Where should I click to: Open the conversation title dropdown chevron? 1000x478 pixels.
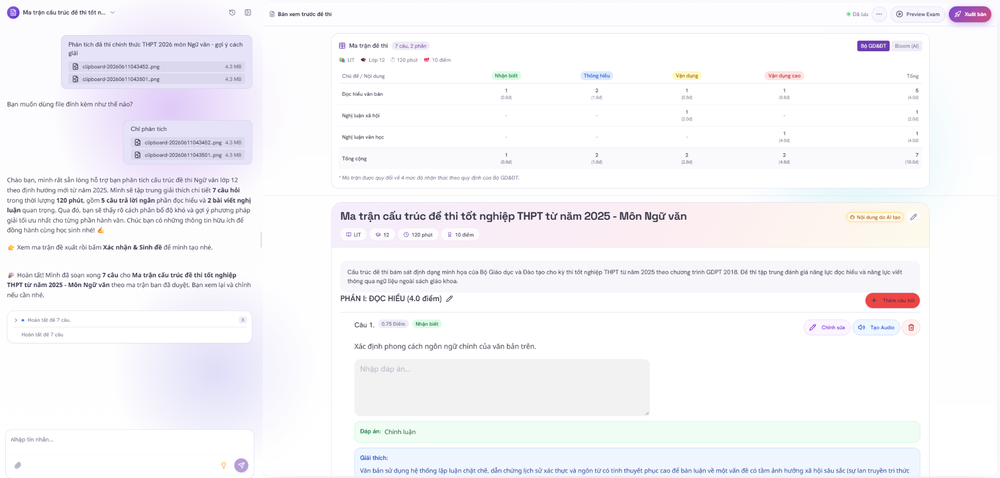pyautogui.click(x=113, y=13)
